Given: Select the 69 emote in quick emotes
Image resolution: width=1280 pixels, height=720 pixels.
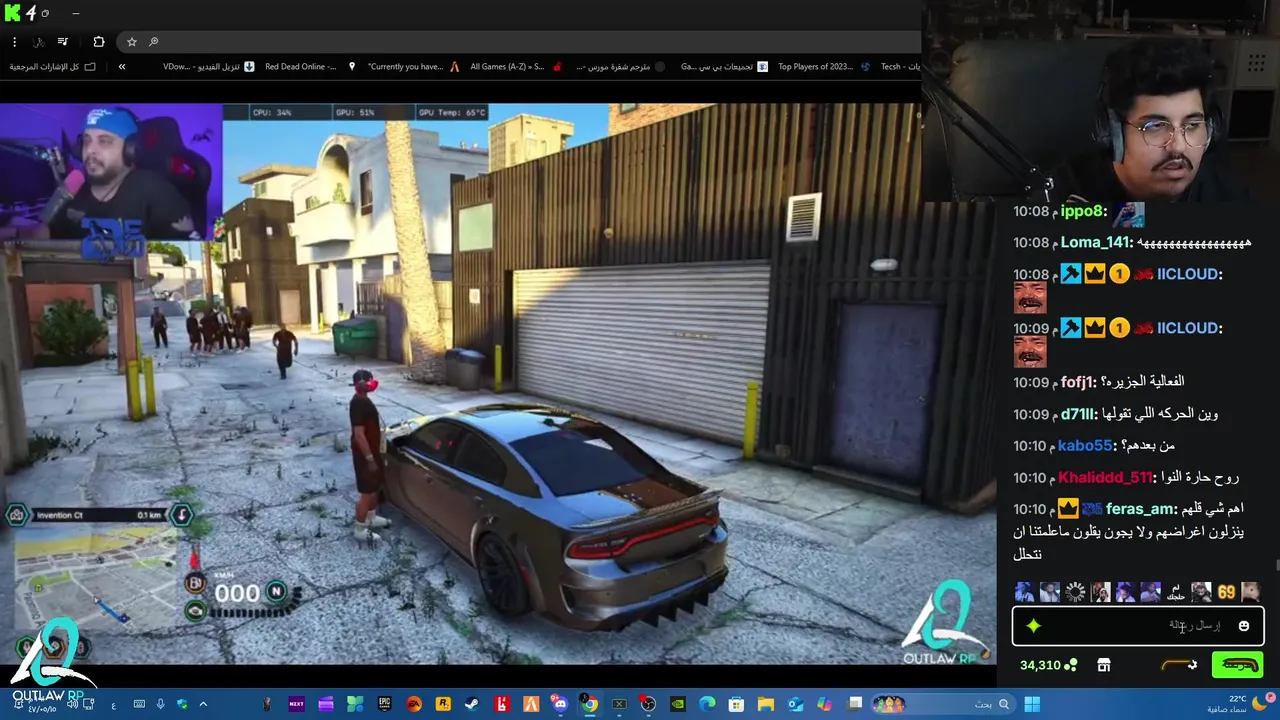Looking at the screenshot, I should (x=1226, y=592).
